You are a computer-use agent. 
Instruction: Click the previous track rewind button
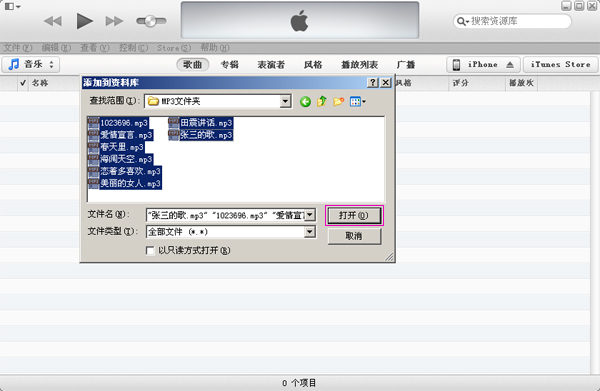(x=53, y=21)
